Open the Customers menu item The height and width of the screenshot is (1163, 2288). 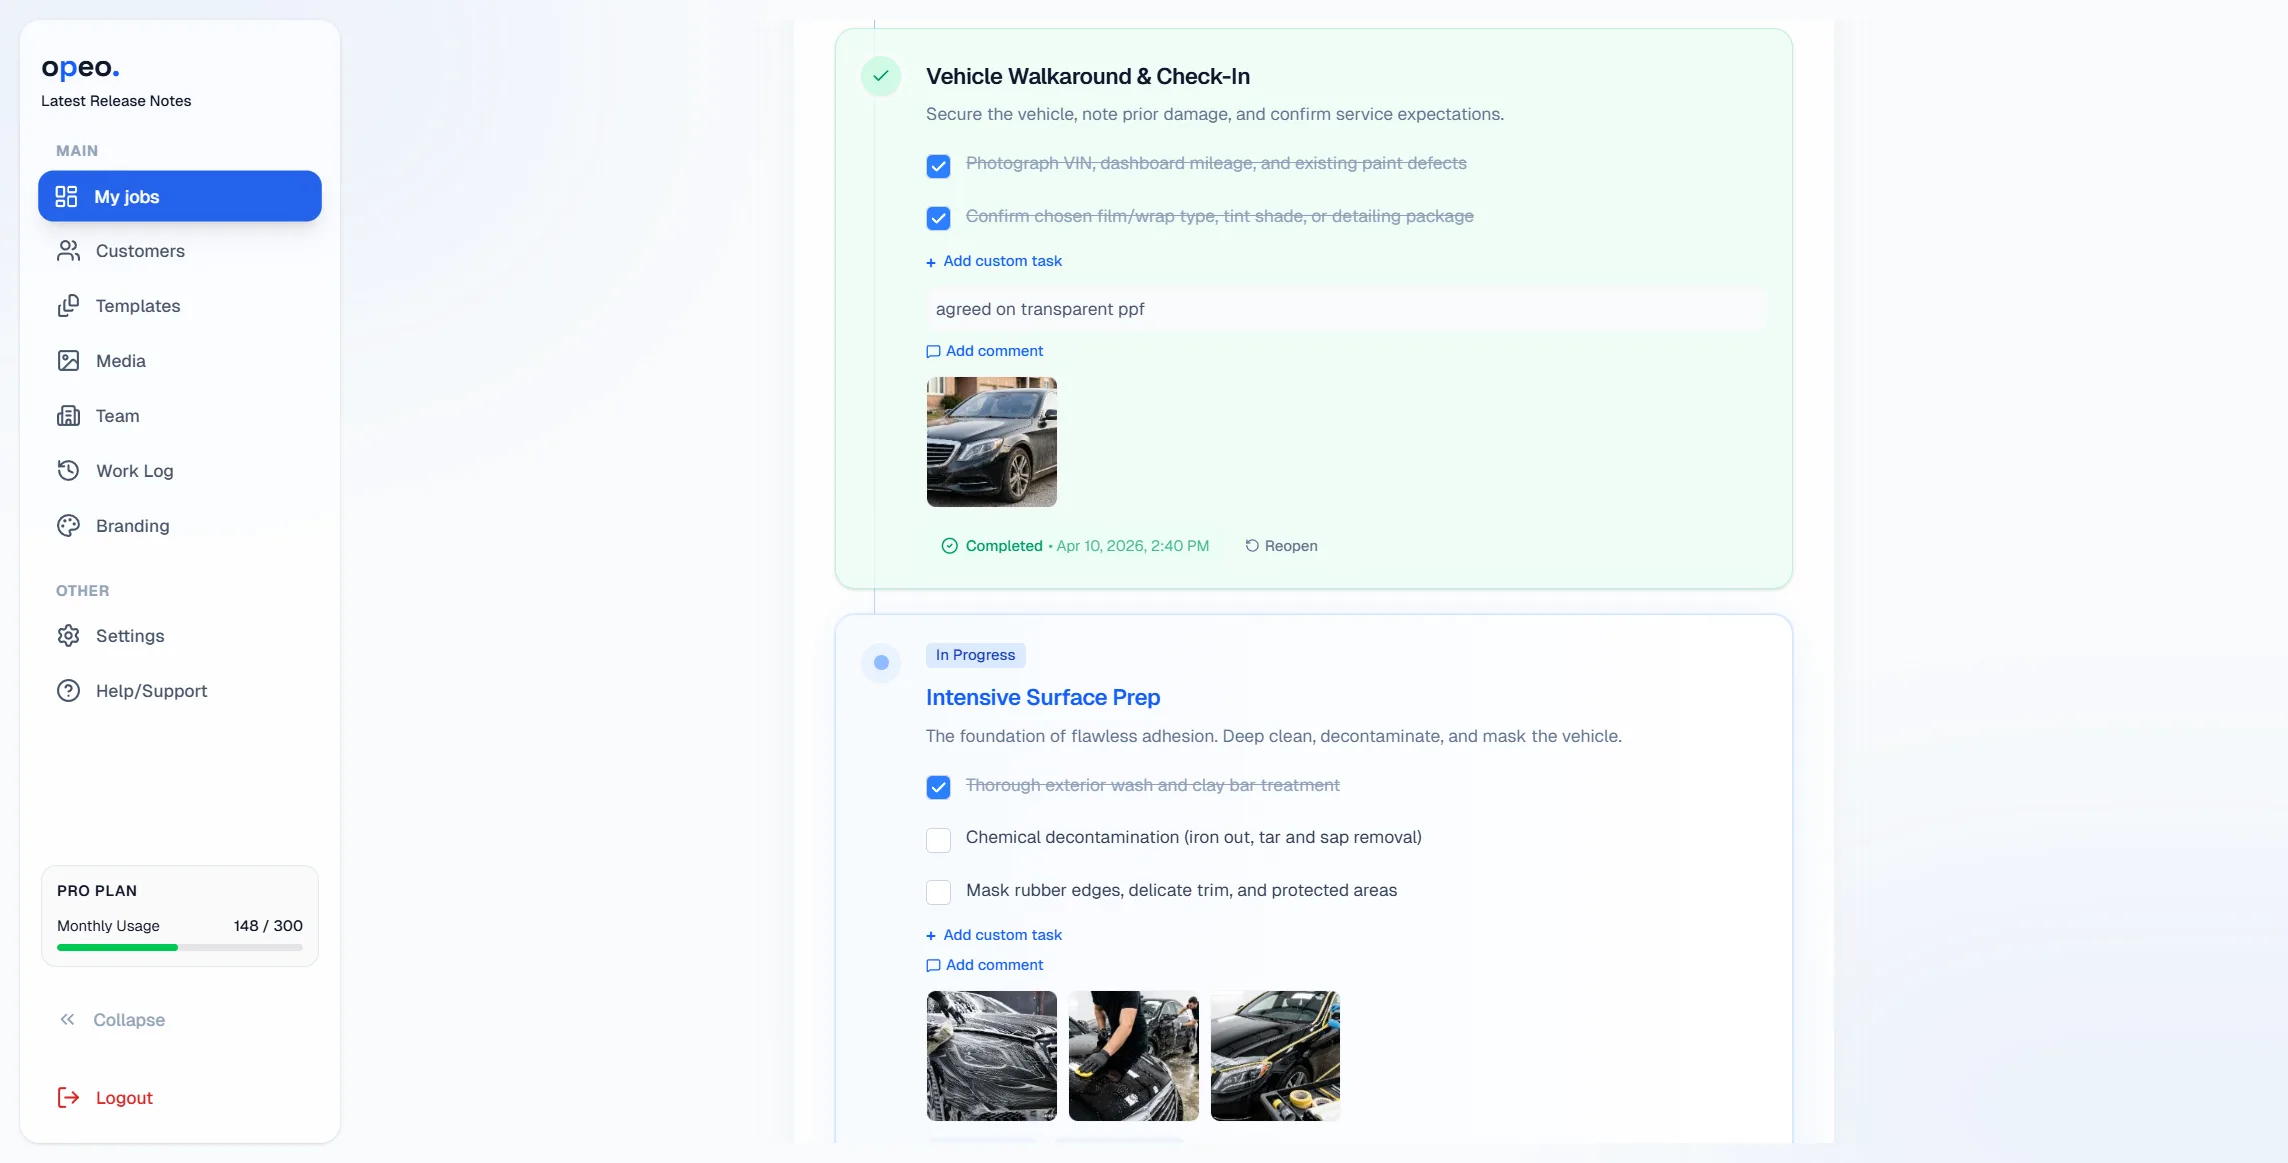click(x=180, y=251)
